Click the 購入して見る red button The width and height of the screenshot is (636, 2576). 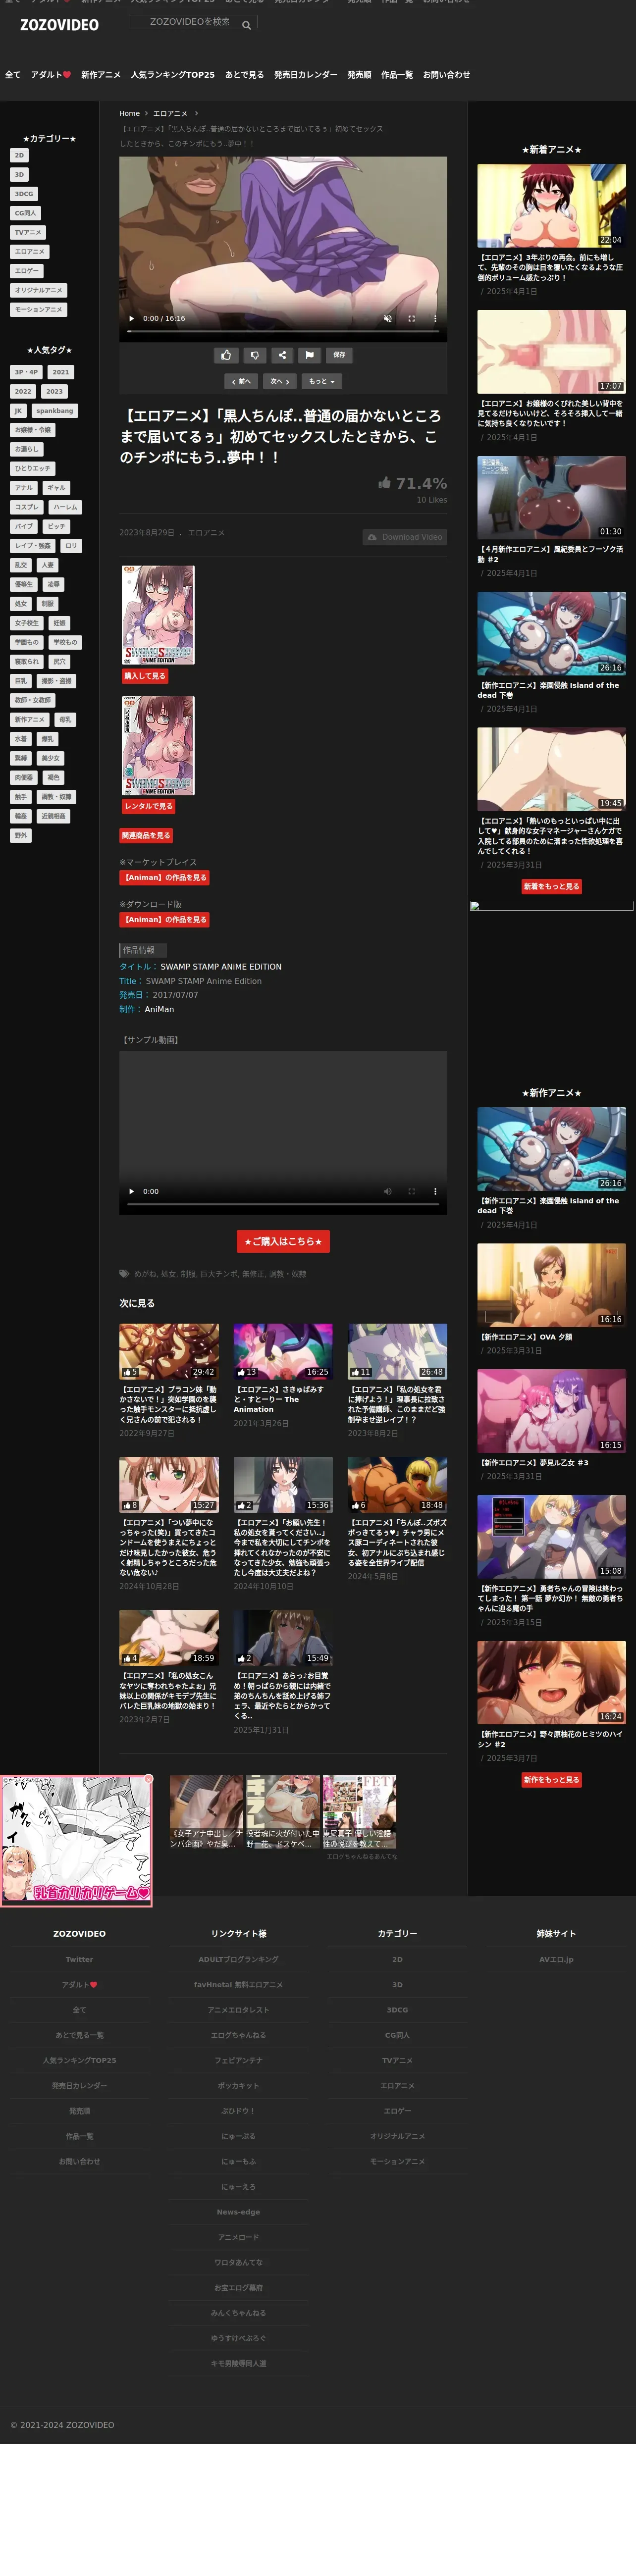pos(145,676)
